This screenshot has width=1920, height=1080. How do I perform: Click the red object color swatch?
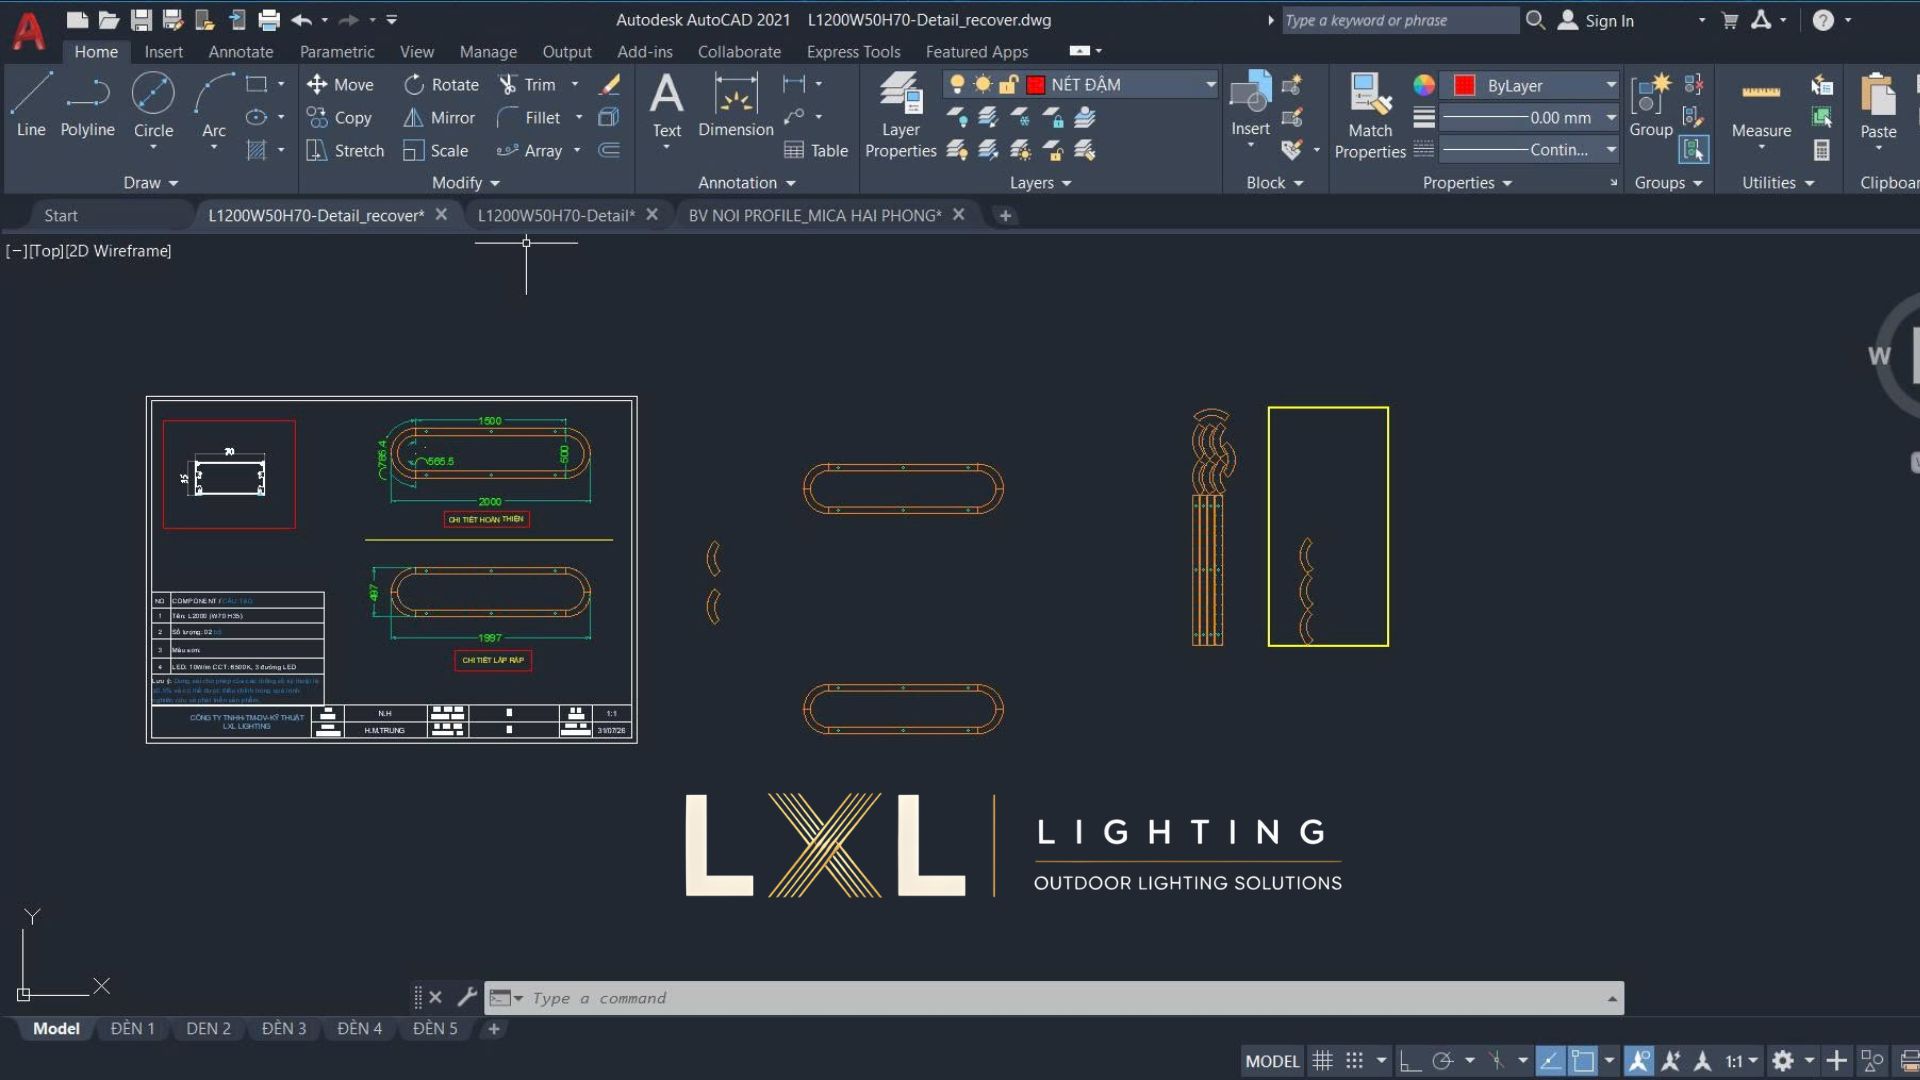1464,86
